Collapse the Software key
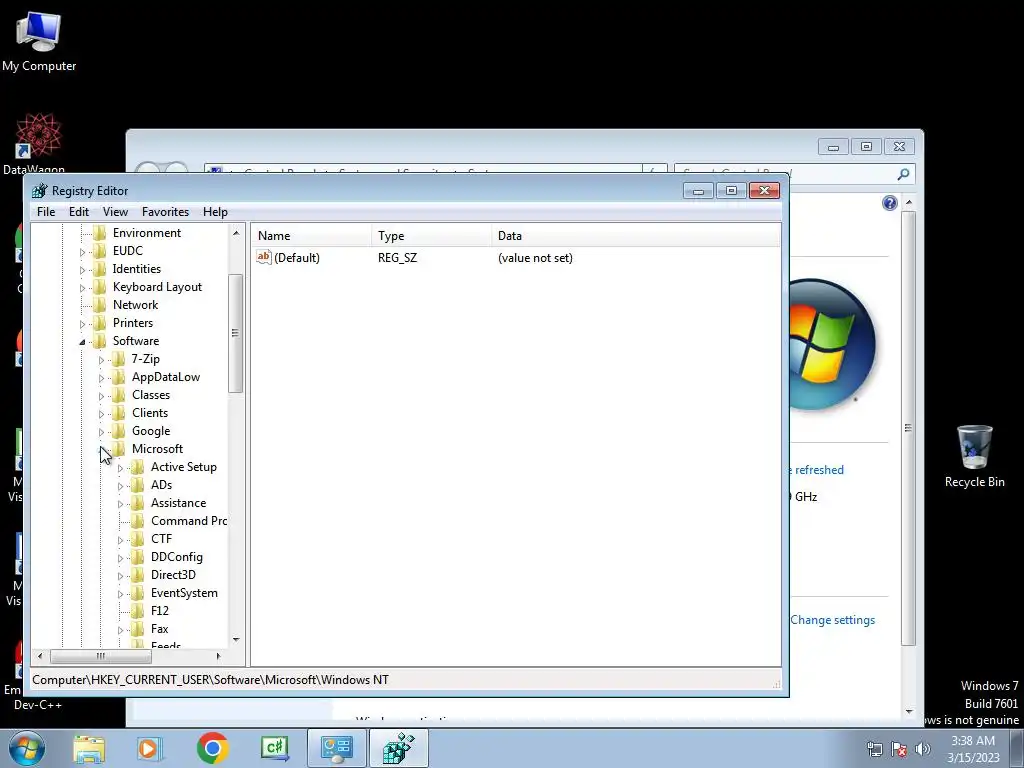Screen dimensions: 1024x768 tap(82, 342)
